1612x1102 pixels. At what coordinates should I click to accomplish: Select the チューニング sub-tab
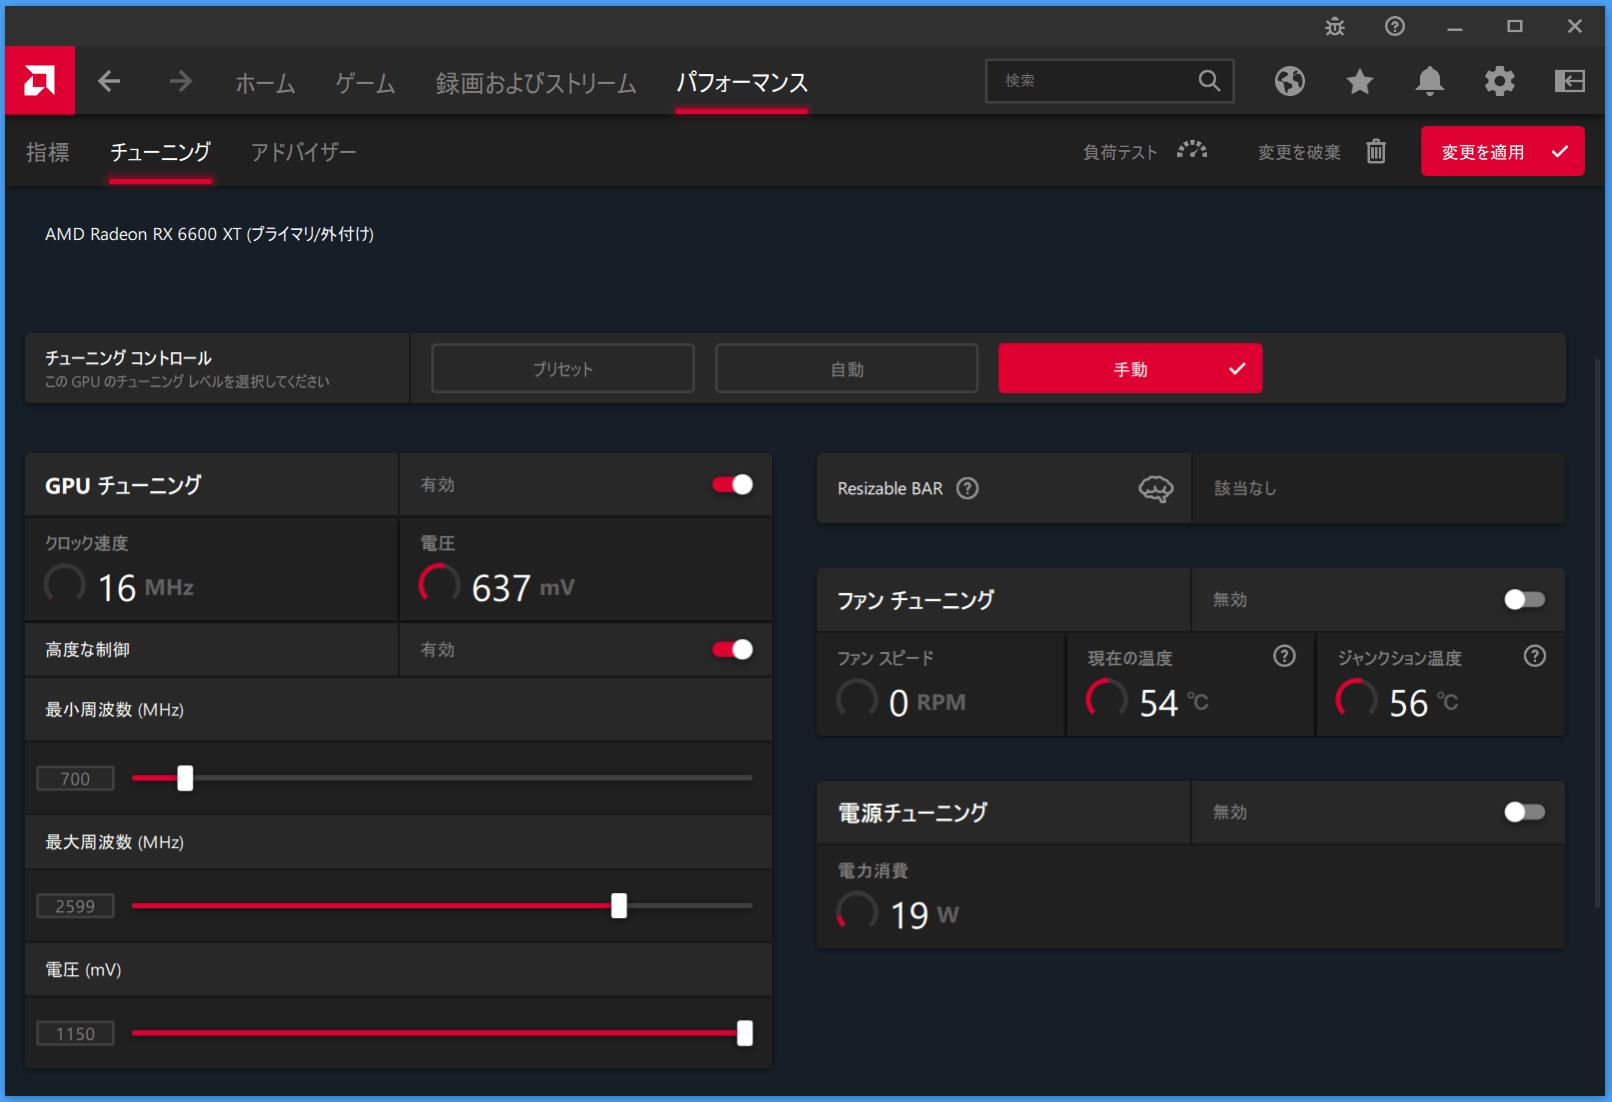(160, 152)
